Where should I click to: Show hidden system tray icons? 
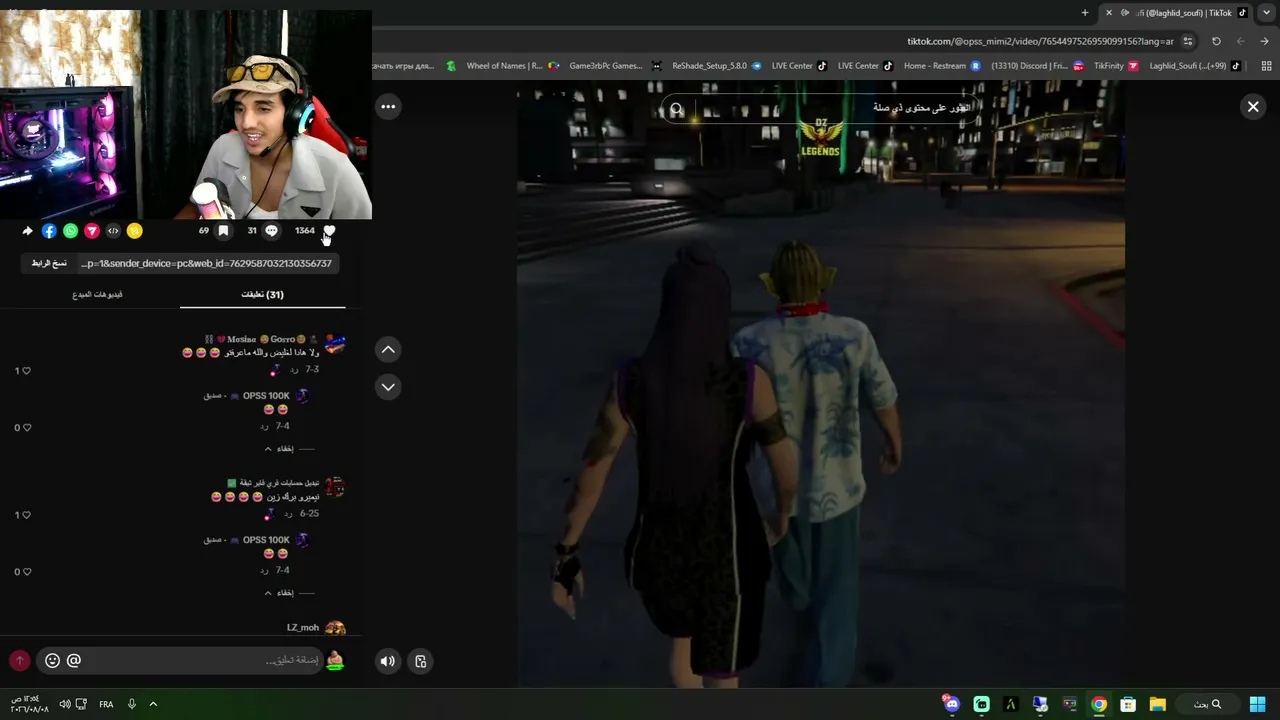point(153,704)
